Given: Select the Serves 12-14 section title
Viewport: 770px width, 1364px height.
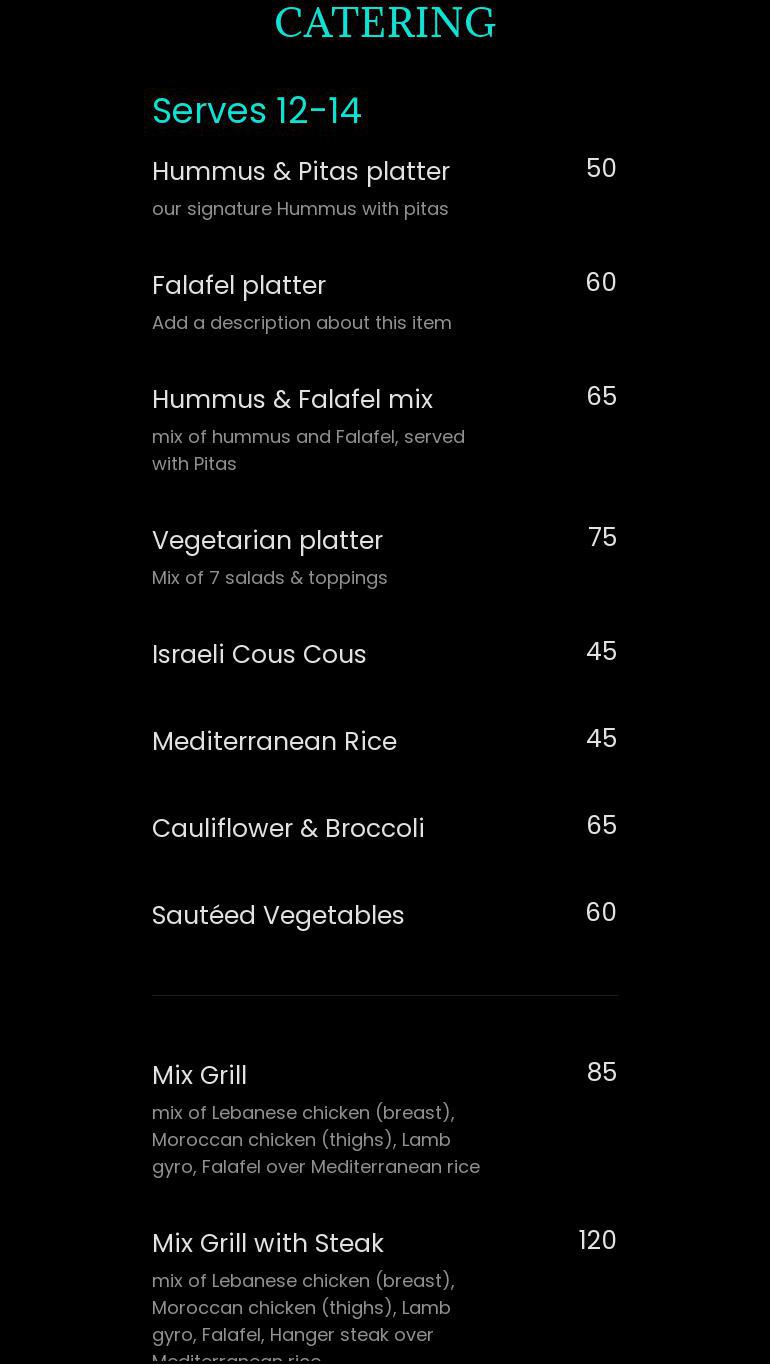Looking at the screenshot, I should (257, 111).
